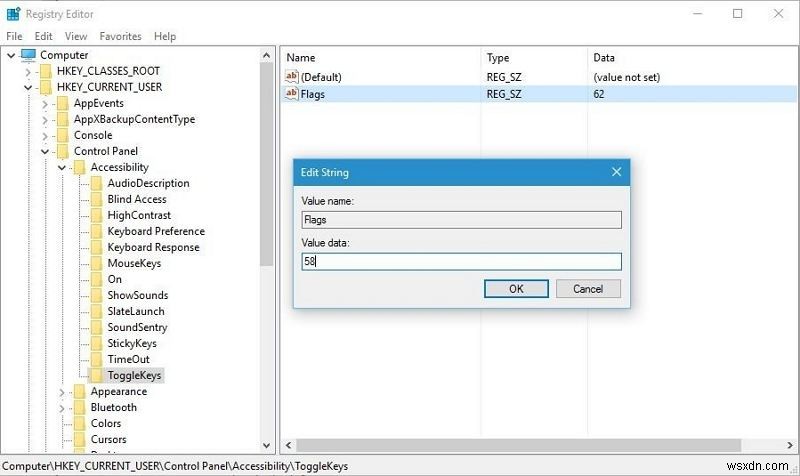Click the Registry Editor app icon in title bar
Image resolution: width=800 pixels, height=476 pixels.
(13, 14)
